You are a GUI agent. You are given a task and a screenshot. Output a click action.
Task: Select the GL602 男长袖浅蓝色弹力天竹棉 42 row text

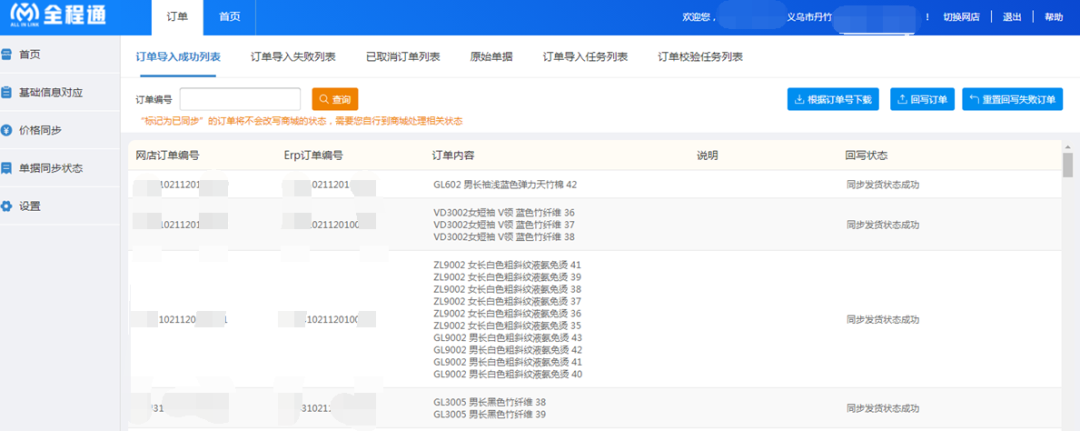[x=505, y=185]
